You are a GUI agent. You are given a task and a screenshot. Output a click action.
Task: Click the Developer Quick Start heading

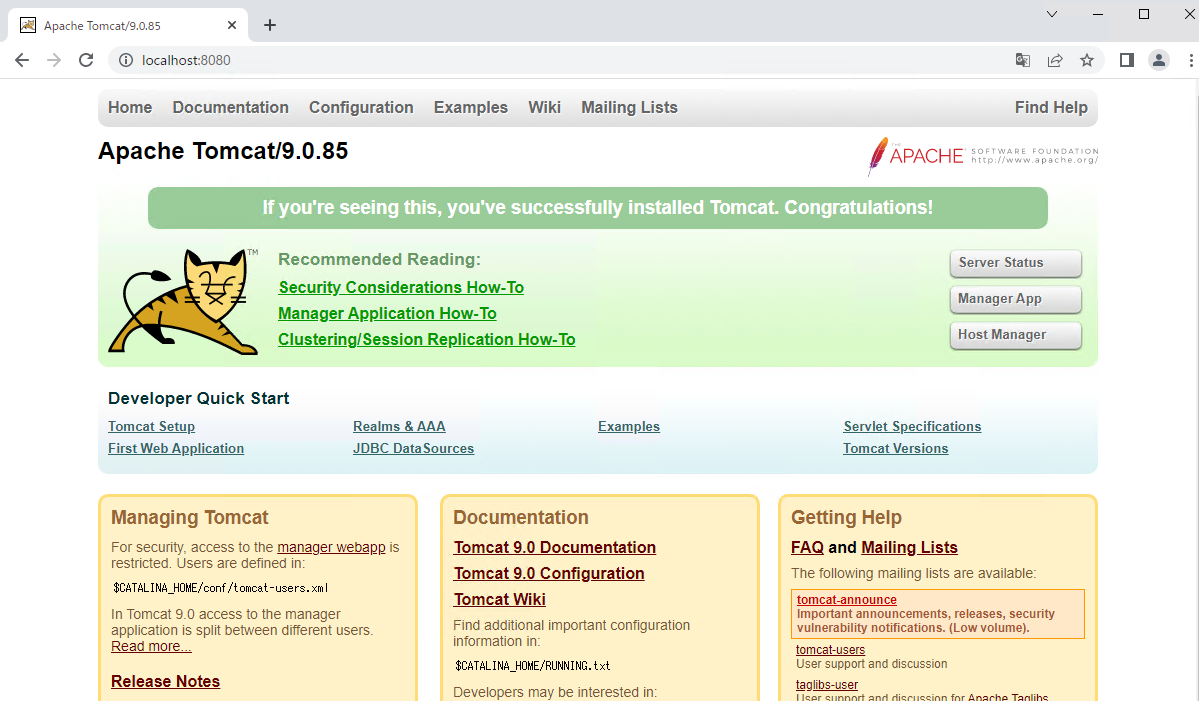198,398
